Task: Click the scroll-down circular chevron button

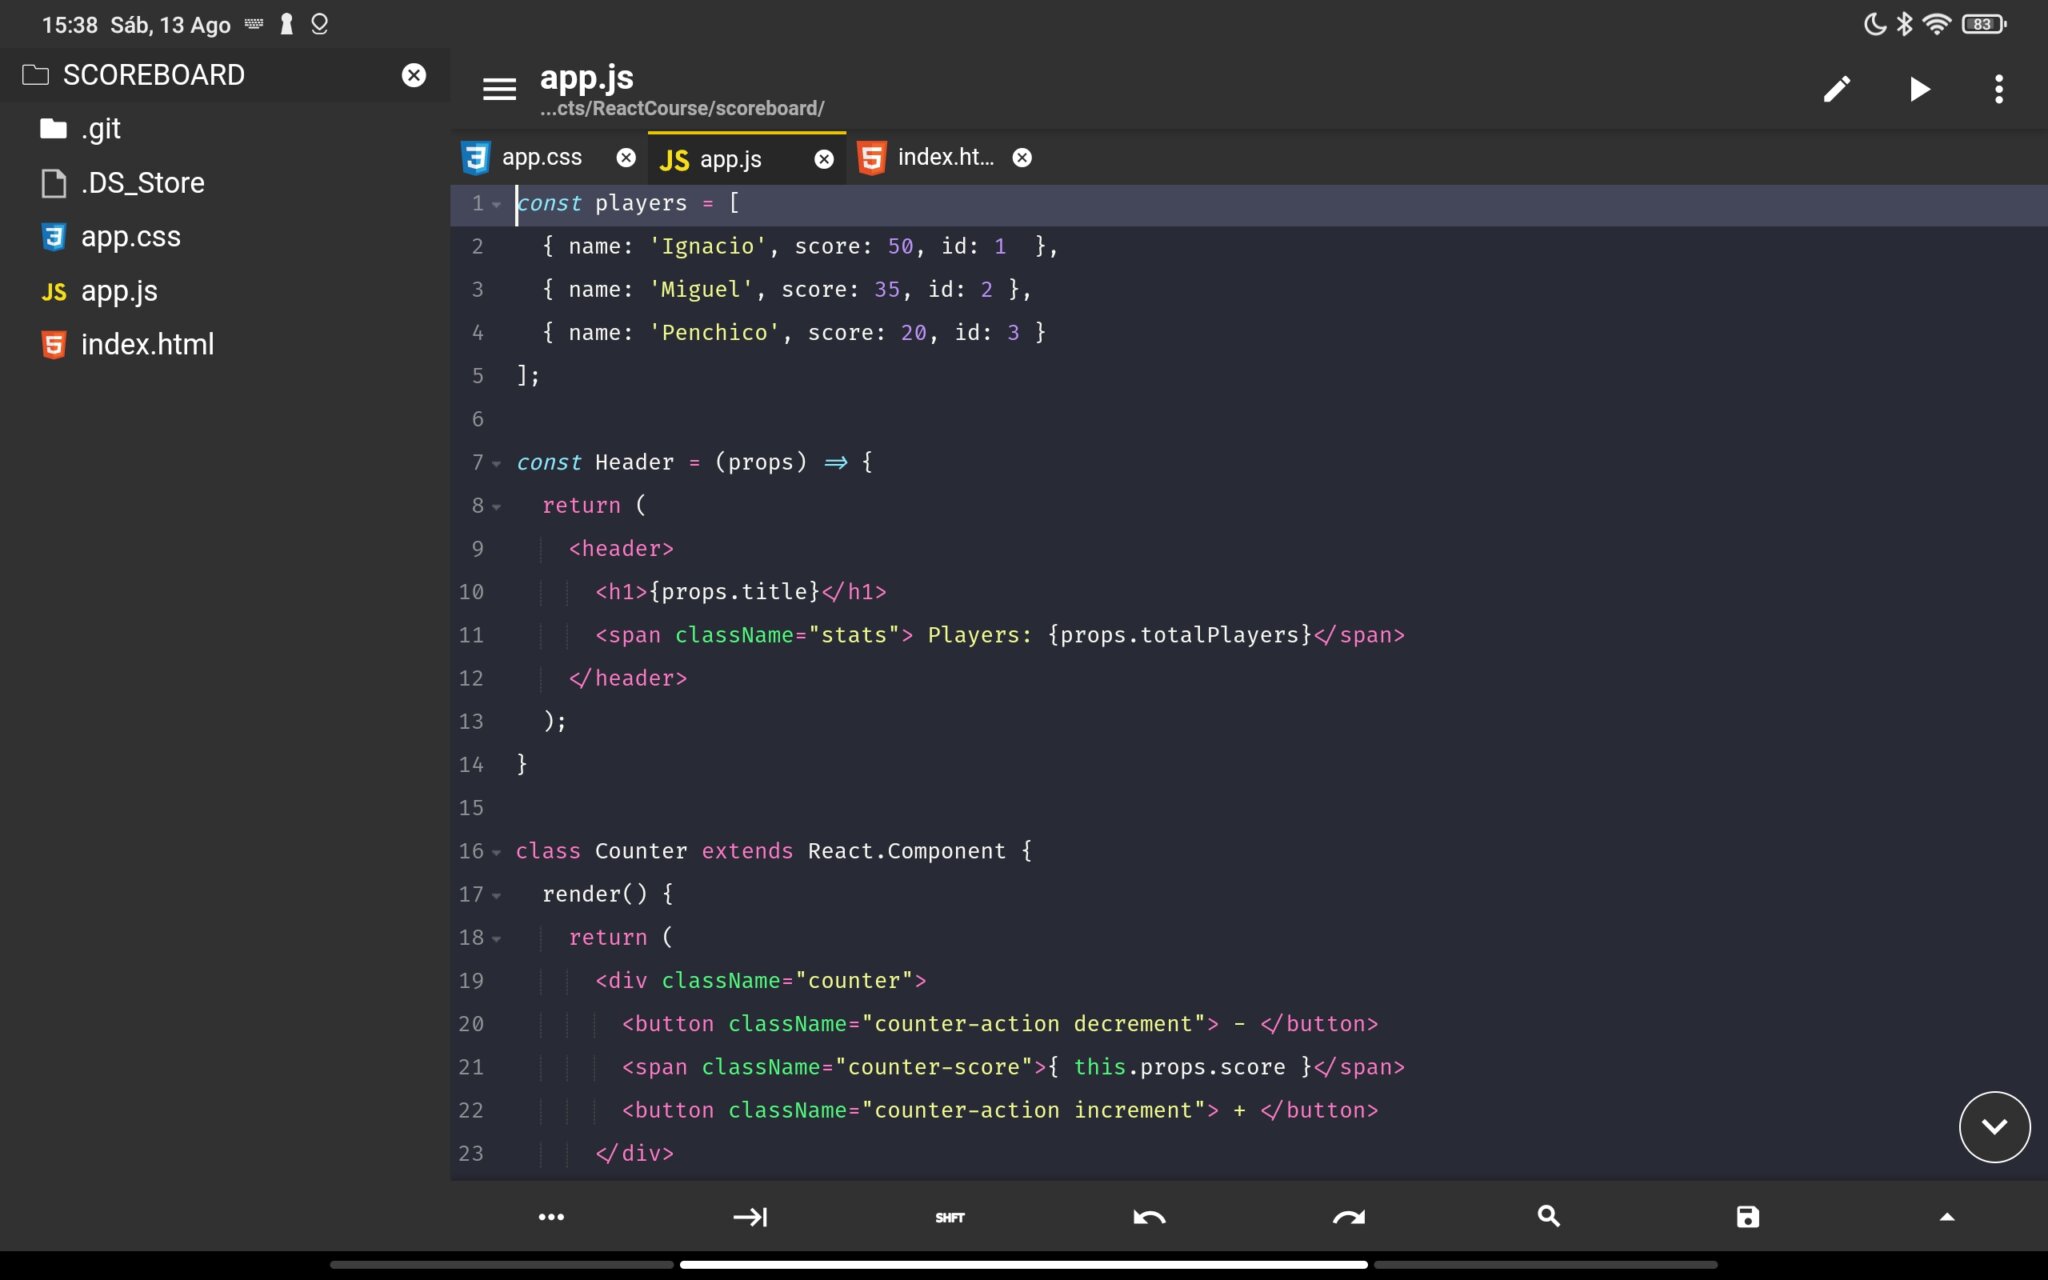Action: coord(1993,1127)
